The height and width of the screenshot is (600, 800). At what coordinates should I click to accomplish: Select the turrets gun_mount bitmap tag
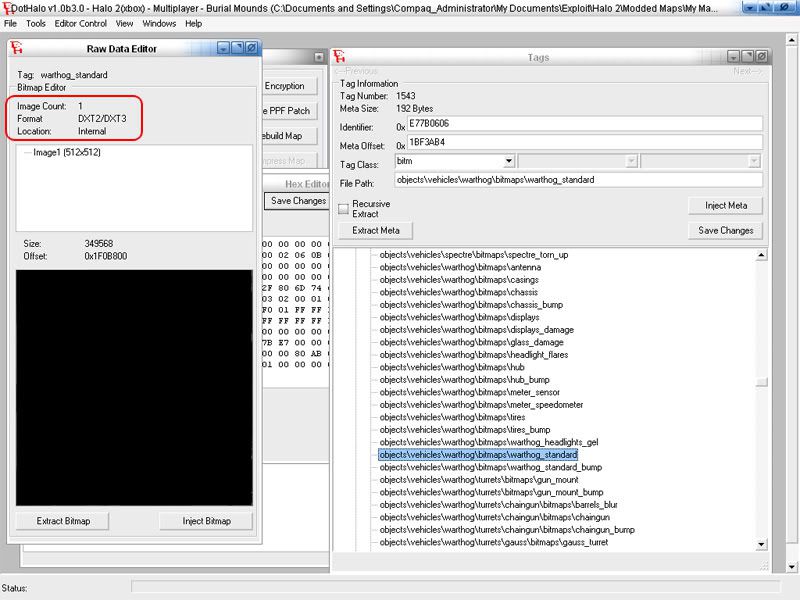coord(479,480)
